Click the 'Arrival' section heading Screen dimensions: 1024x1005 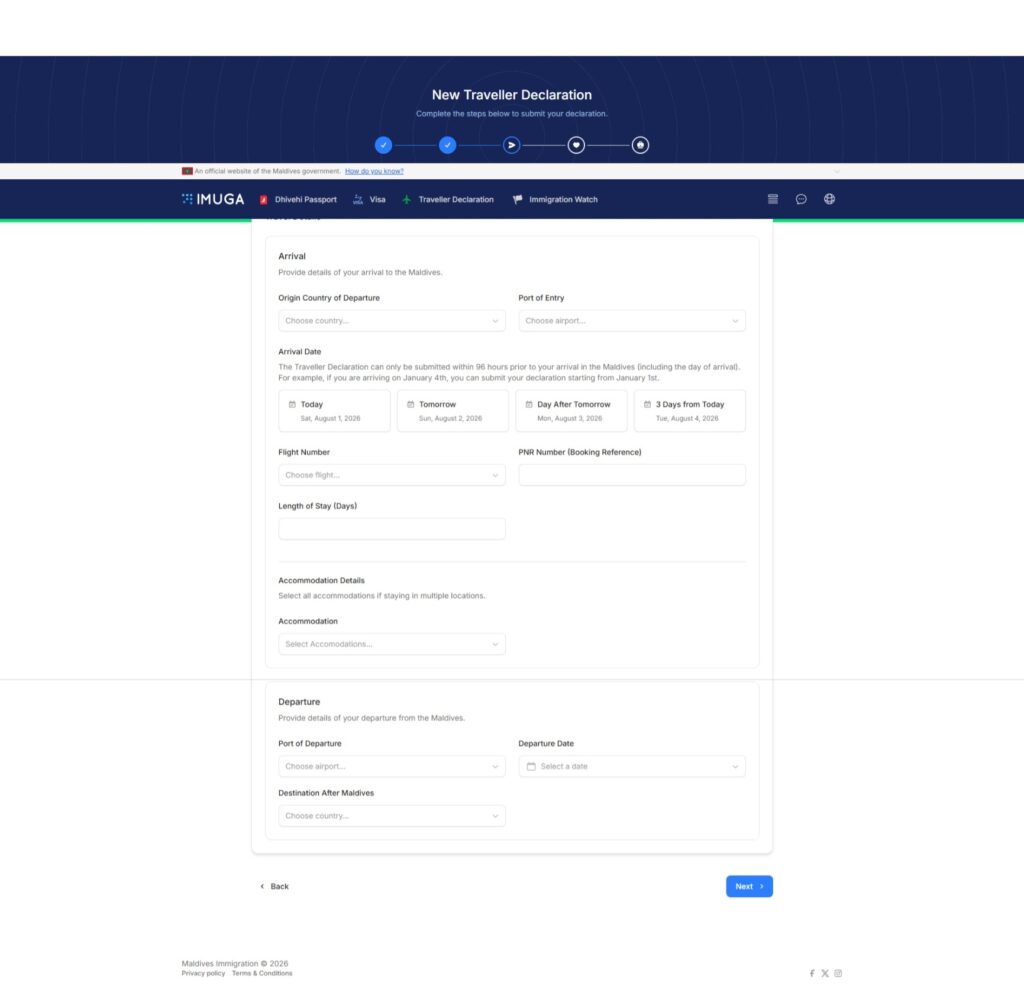tap(292, 256)
